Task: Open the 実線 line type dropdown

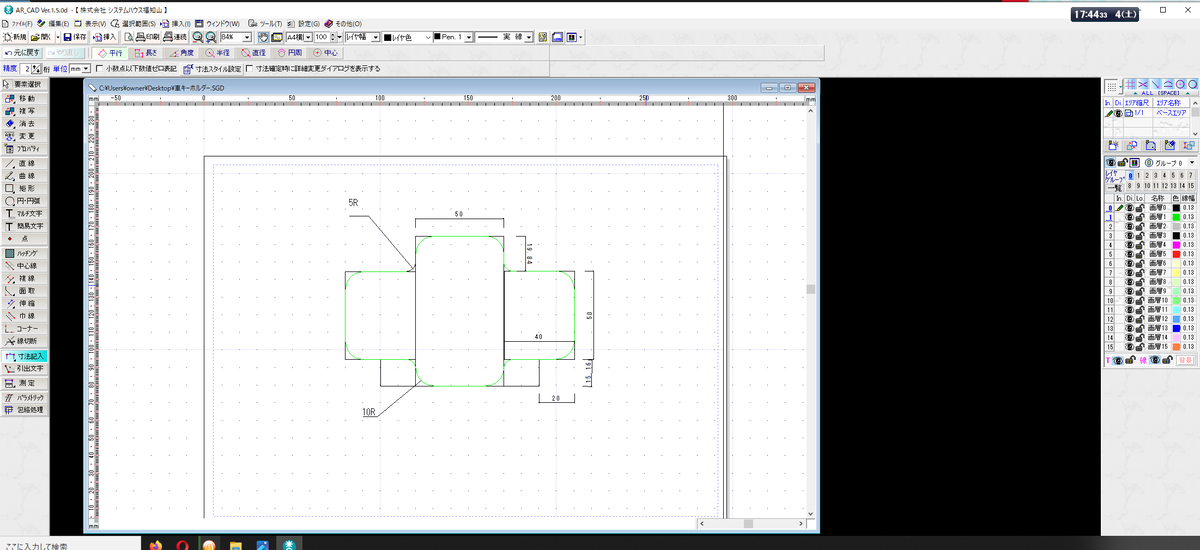Action: click(528, 36)
